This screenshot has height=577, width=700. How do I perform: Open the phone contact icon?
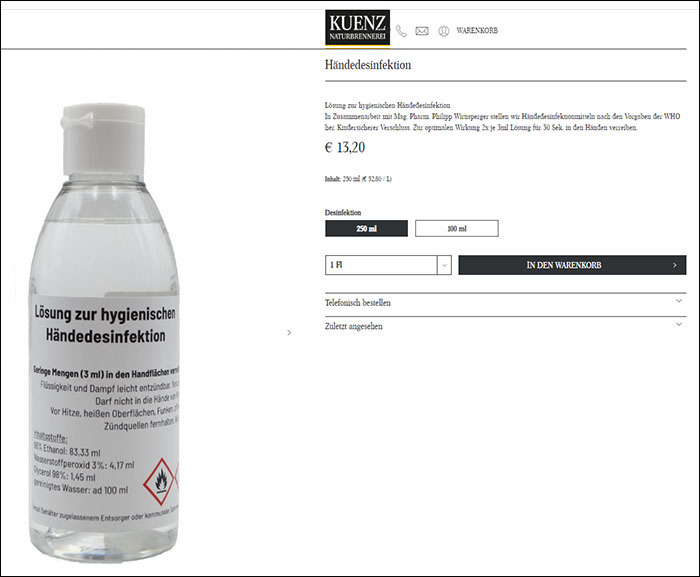coord(401,31)
